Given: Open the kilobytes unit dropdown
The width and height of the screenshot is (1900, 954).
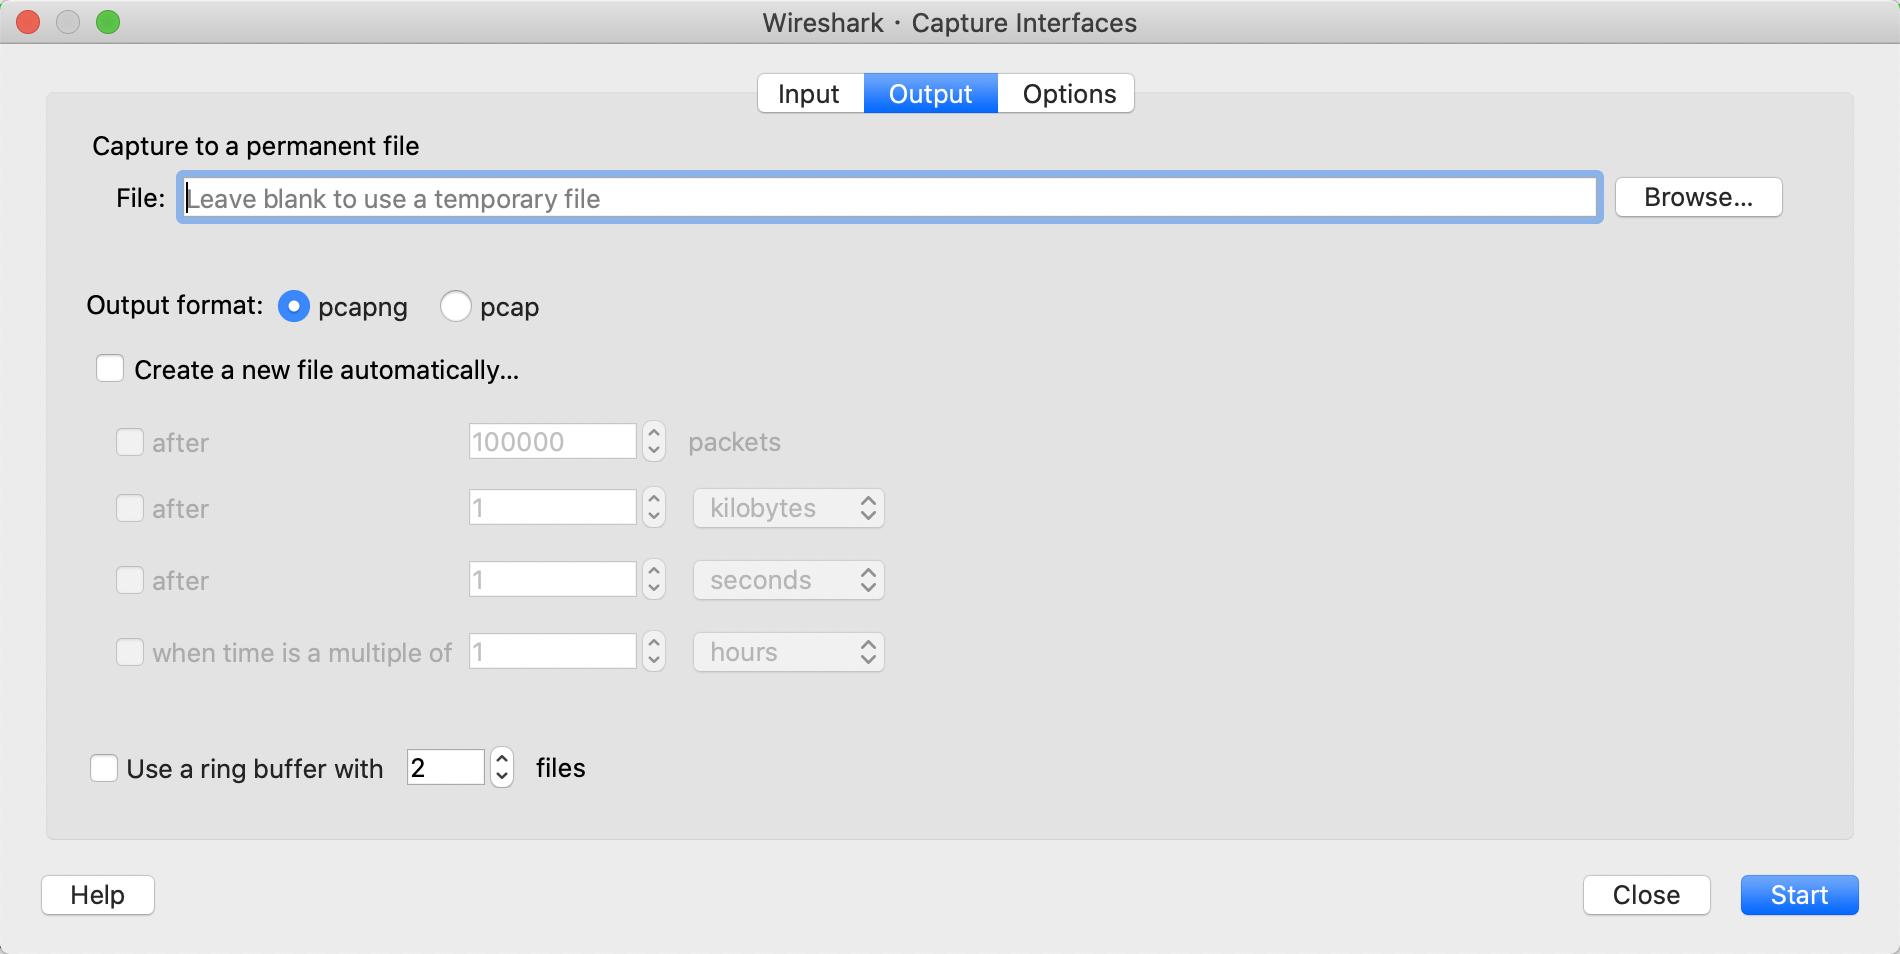Looking at the screenshot, I should (x=789, y=508).
